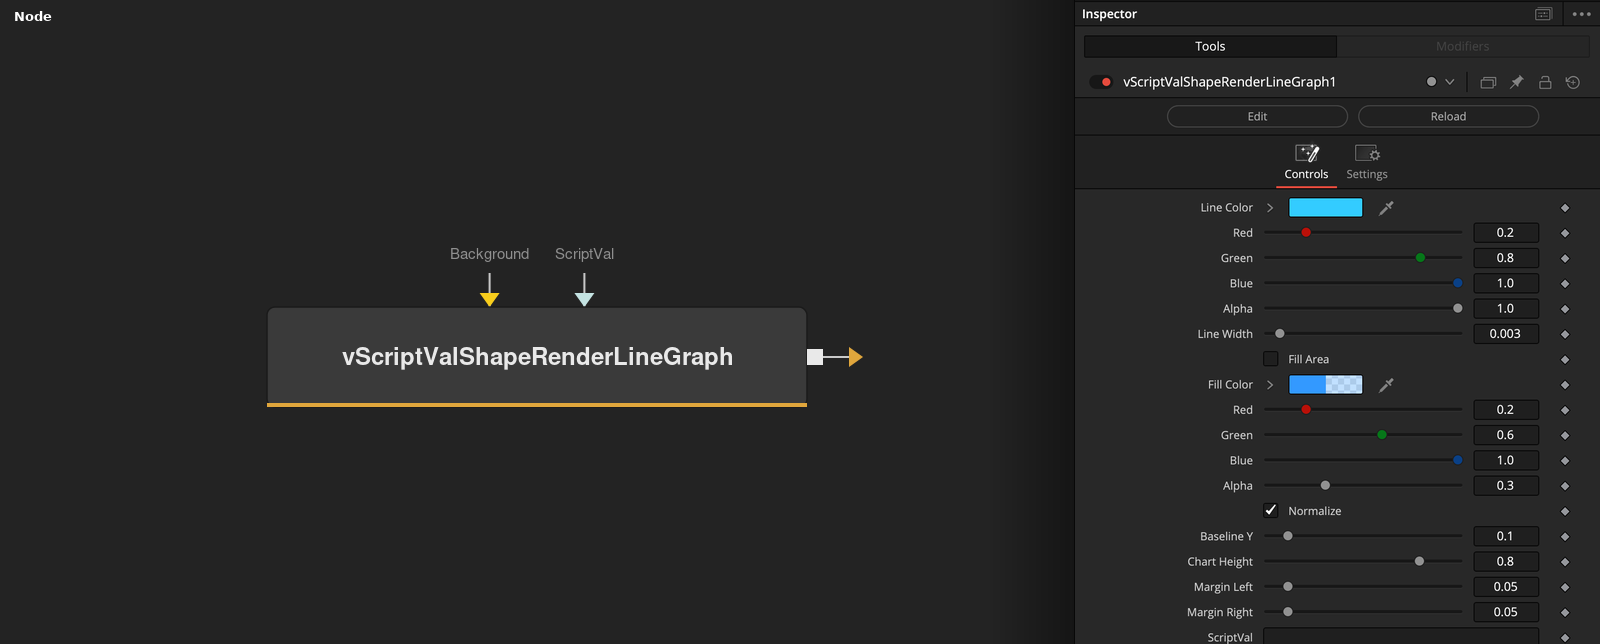The image size is (1600, 644).
Task: Add keyframe for Margin Left
Action: 1565,588
